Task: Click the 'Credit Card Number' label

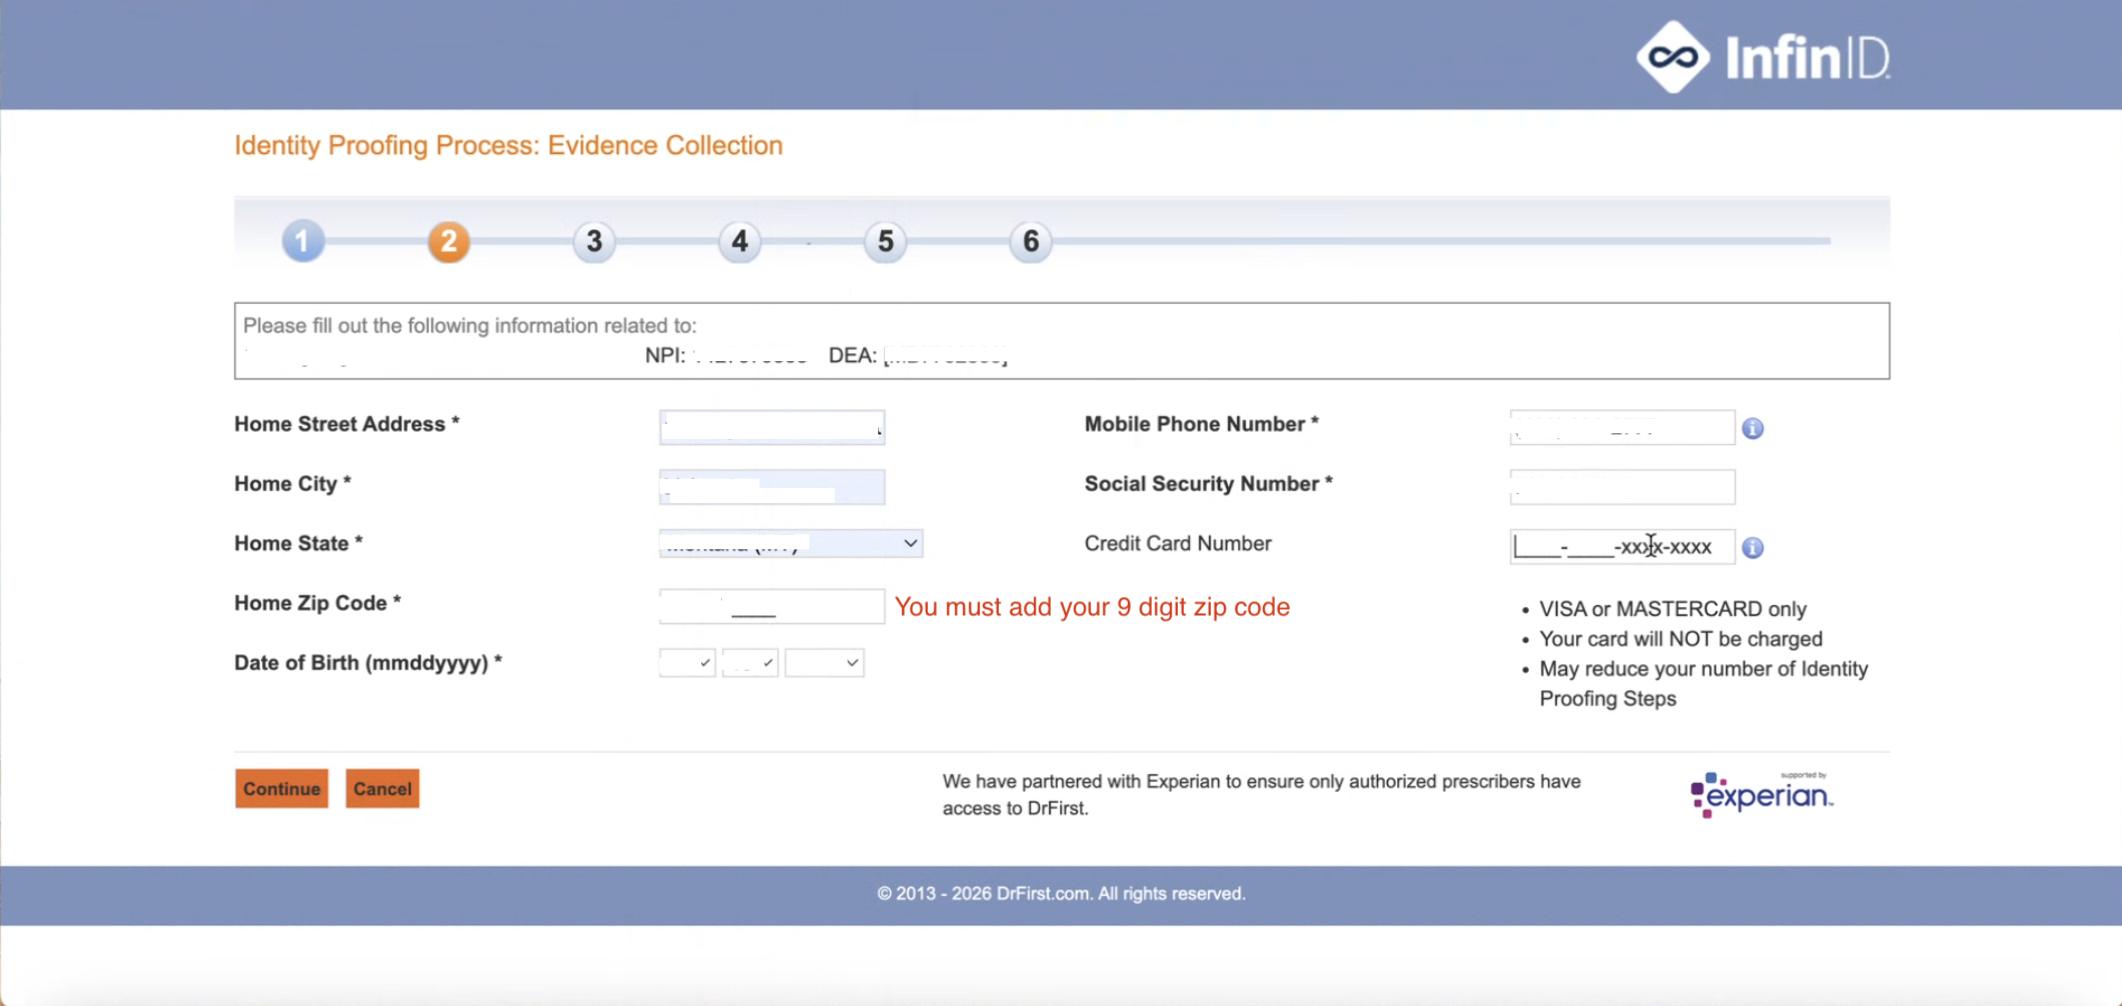Action: pyautogui.click(x=1178, y=544)
